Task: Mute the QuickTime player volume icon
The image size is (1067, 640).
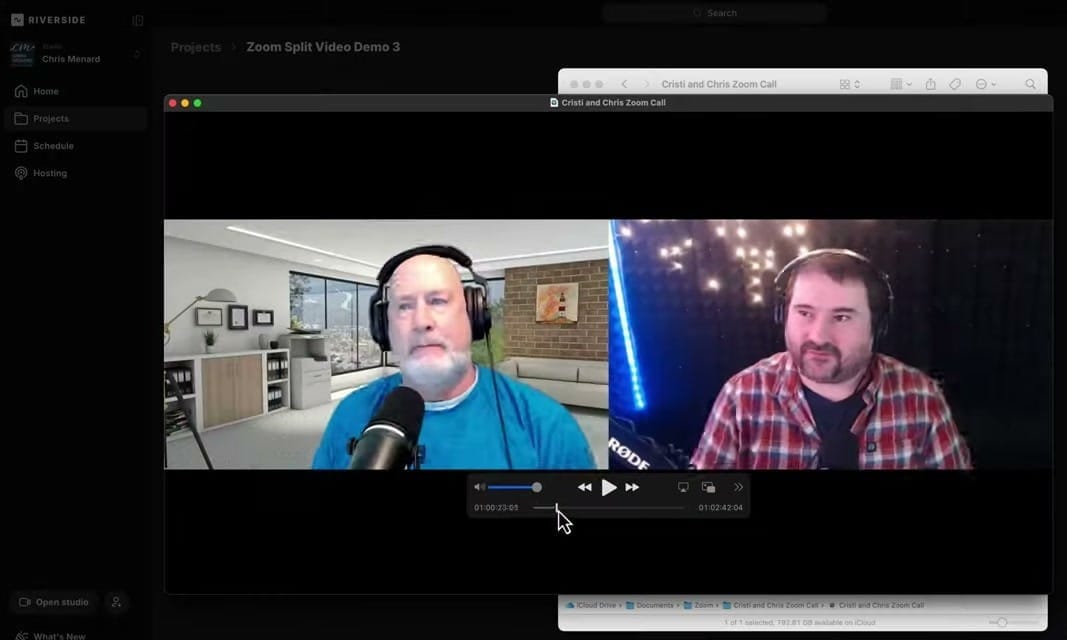Action: 479,487
